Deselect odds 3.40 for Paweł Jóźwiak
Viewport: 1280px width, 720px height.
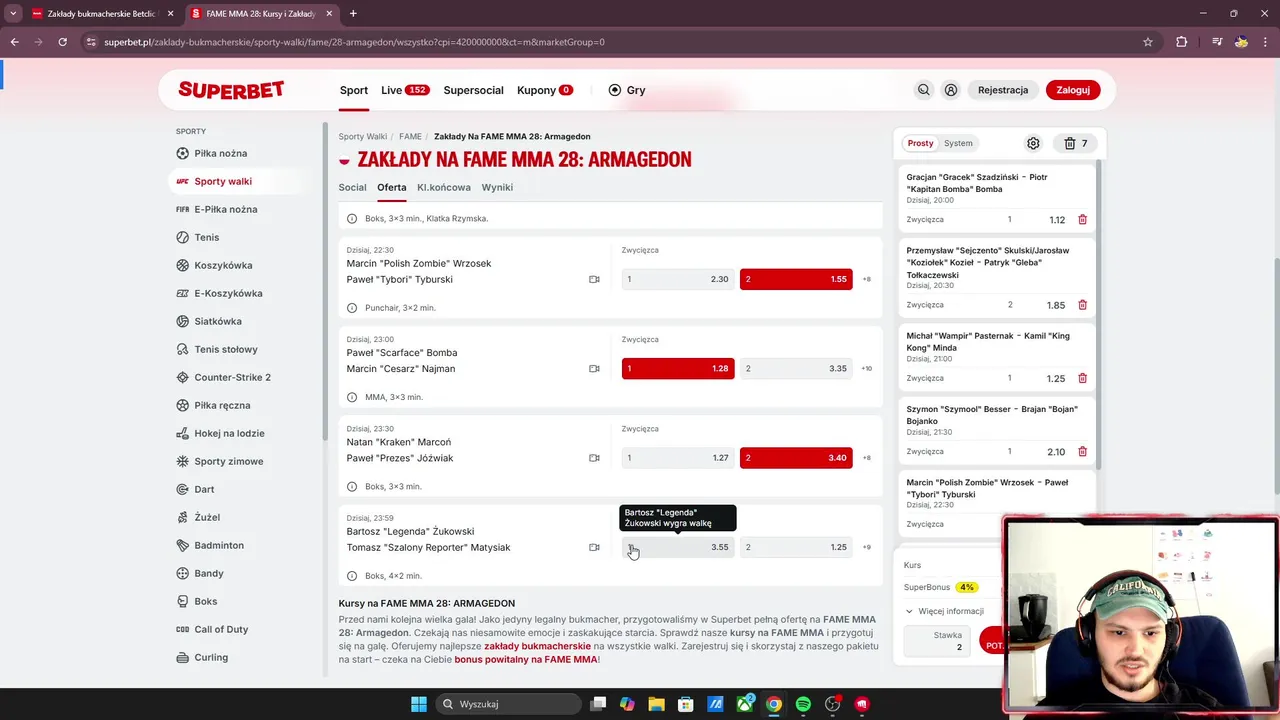click(x=796, y=458)
